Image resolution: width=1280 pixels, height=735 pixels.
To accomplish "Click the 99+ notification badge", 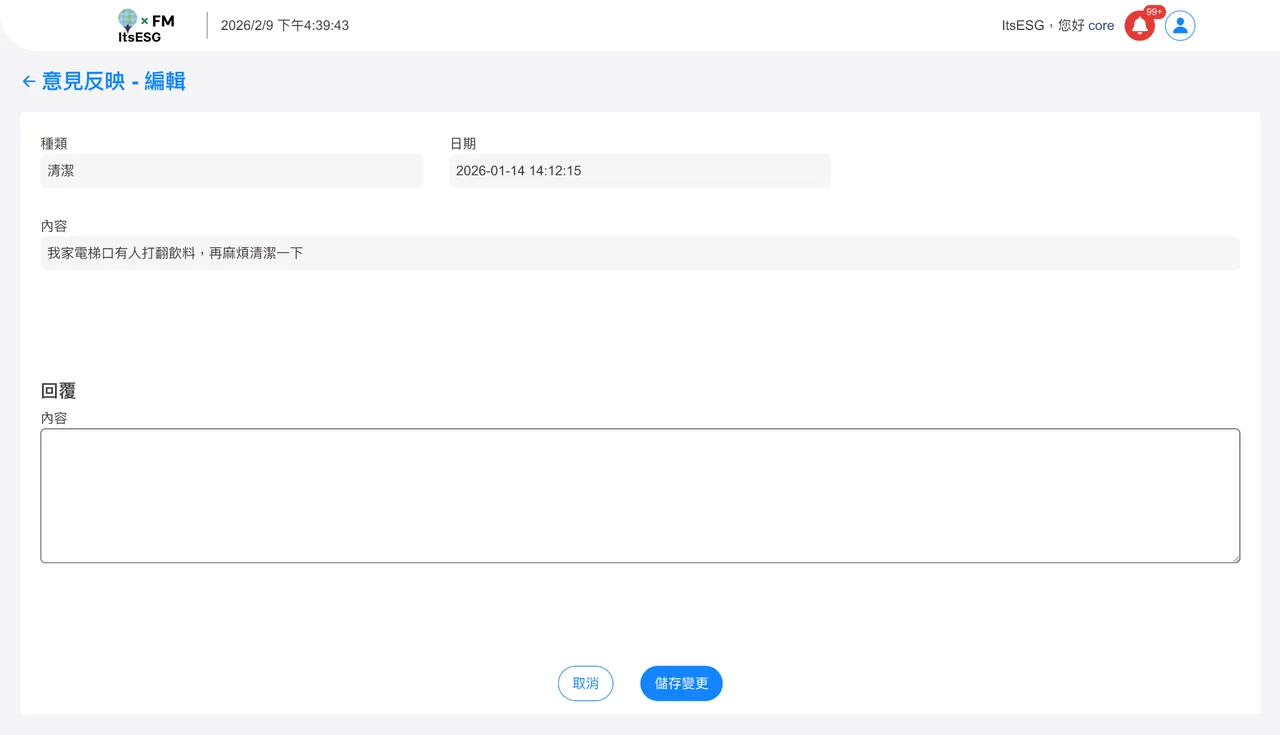I will coord(1154,12).
